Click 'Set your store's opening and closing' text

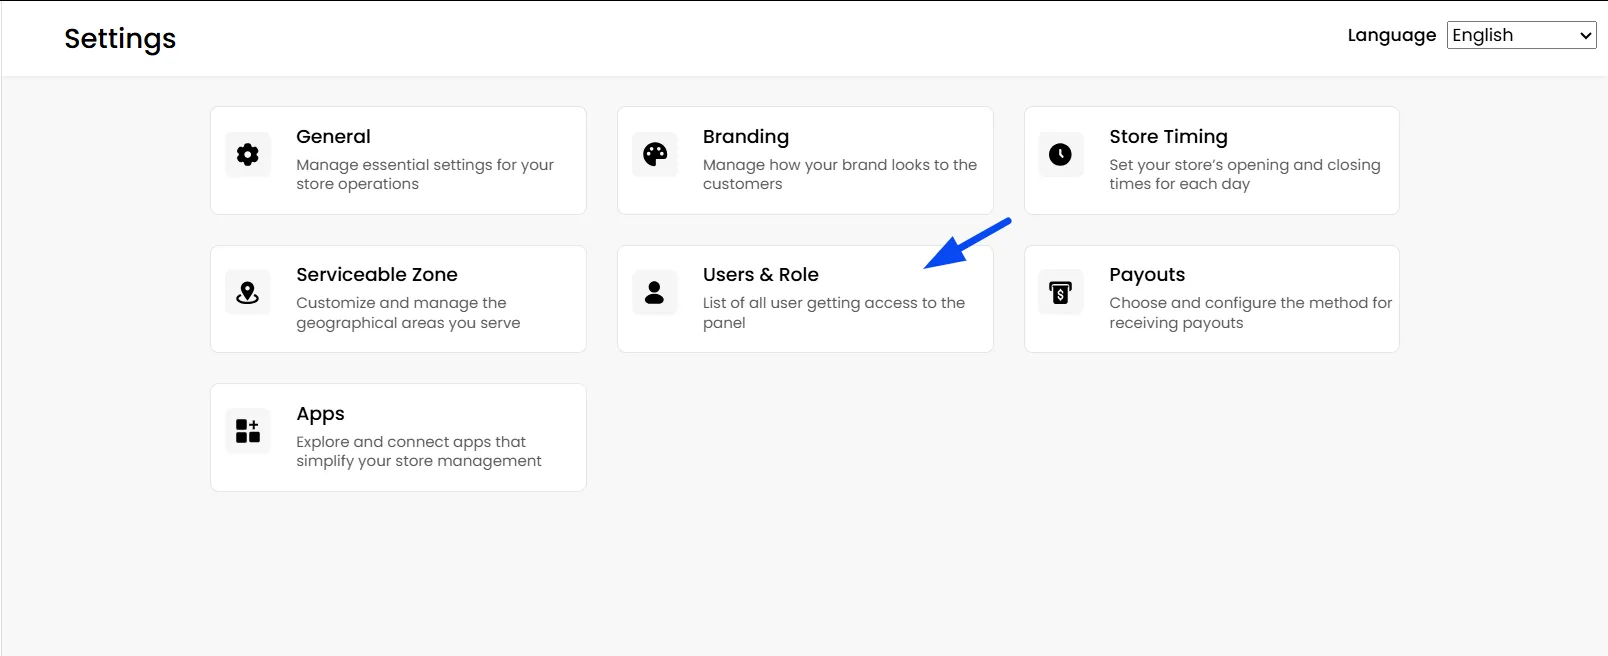click(1245, 174)
